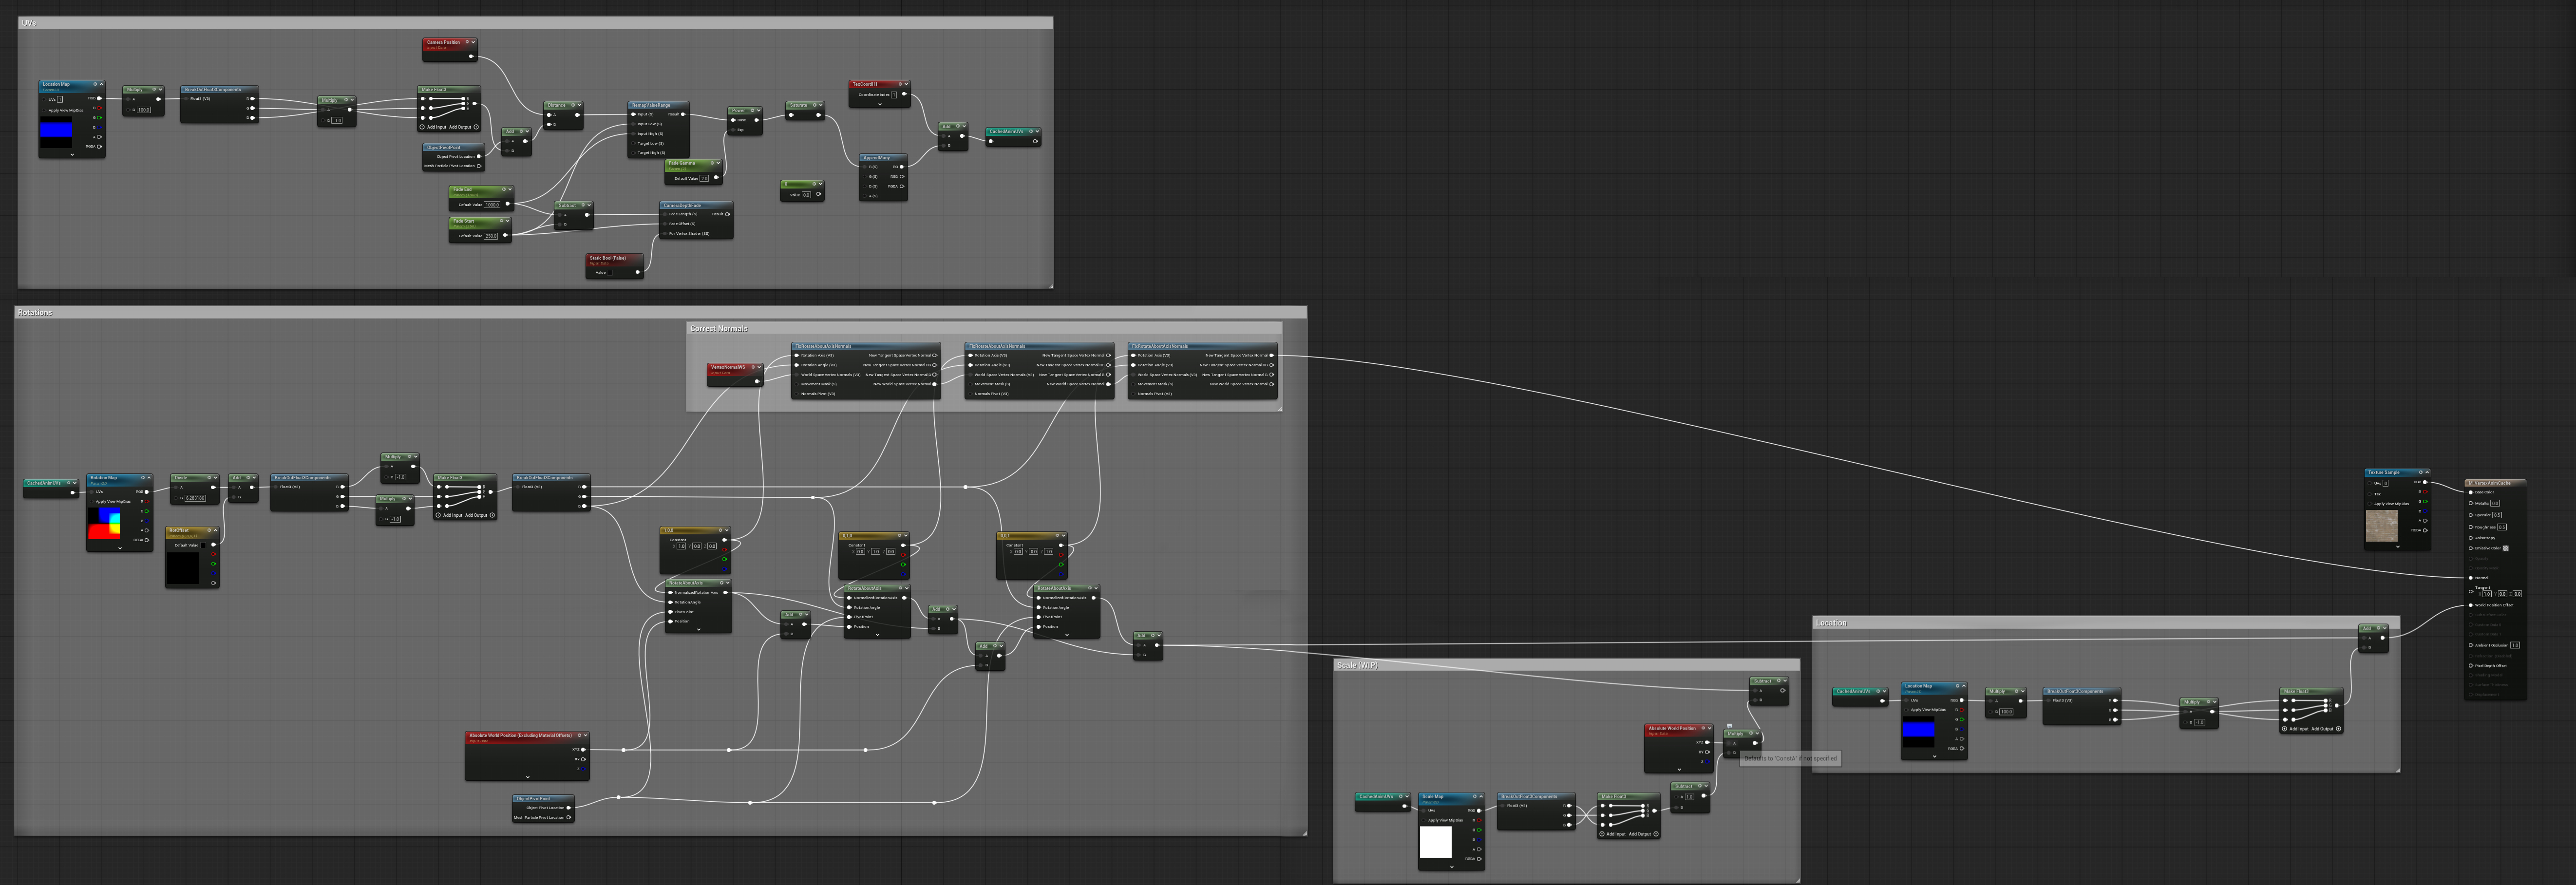Viewport: 2576px width, 885px height.
Task: Click Add Output on Make Float3 in Location group
Action: point(2326,729)
